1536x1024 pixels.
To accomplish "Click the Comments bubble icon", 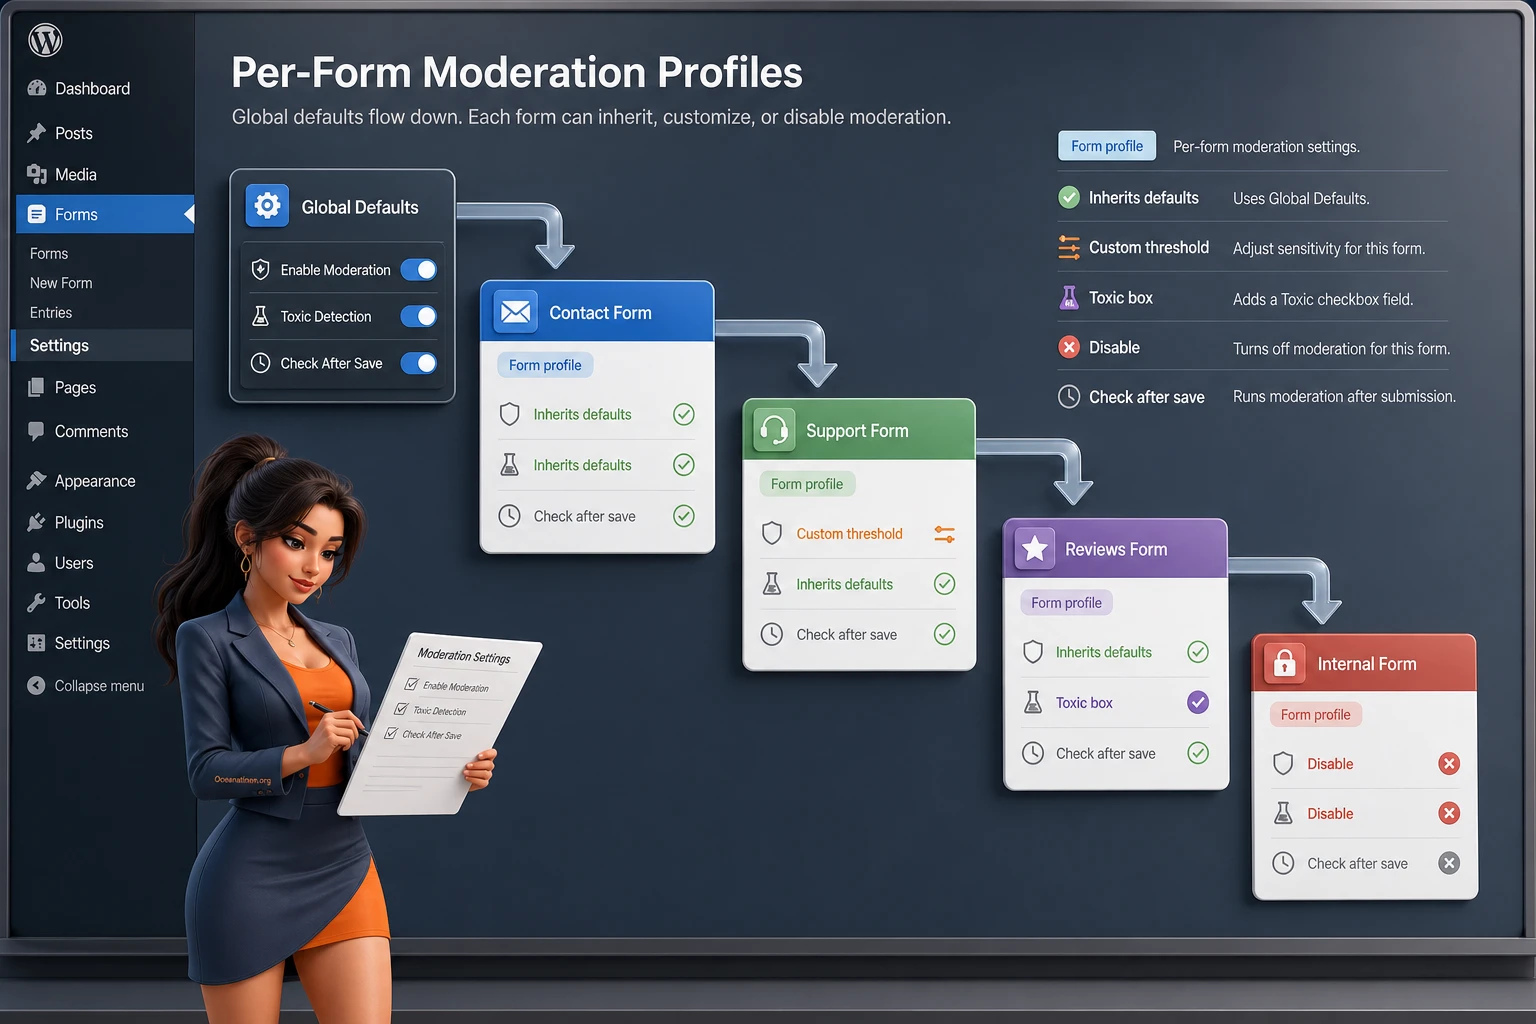I will point(36,431).
